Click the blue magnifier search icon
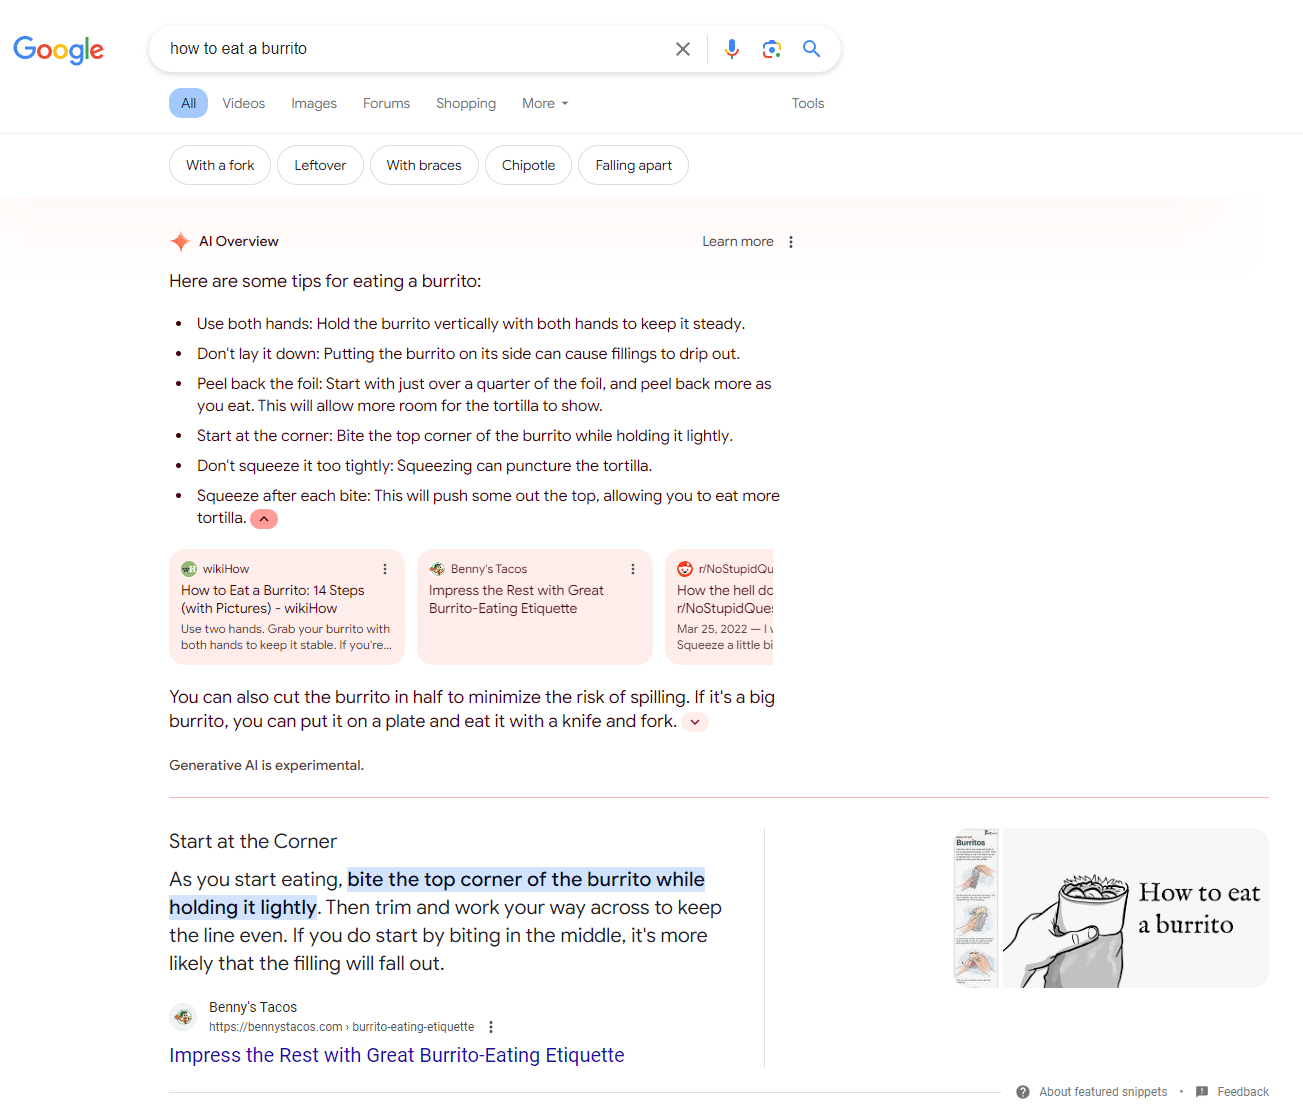The image size is (1303, 1118). click(811, 49)
